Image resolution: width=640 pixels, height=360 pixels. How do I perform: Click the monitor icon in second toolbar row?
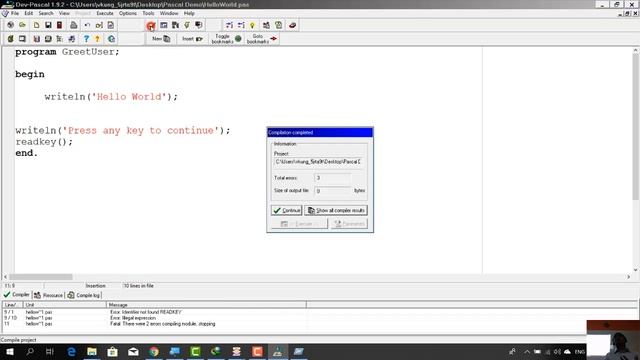click(x=22, y=39)
